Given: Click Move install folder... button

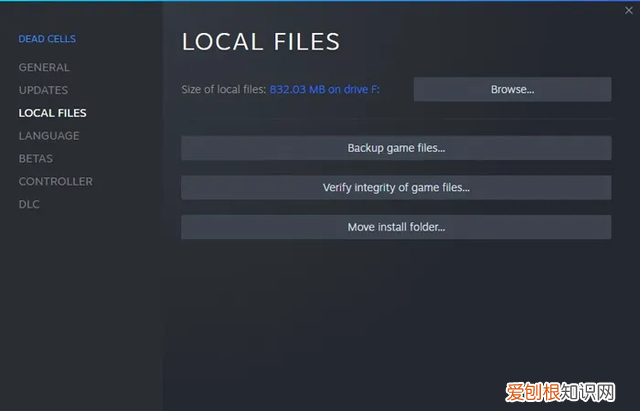Looking at the screenshot, I should (396, 227).
